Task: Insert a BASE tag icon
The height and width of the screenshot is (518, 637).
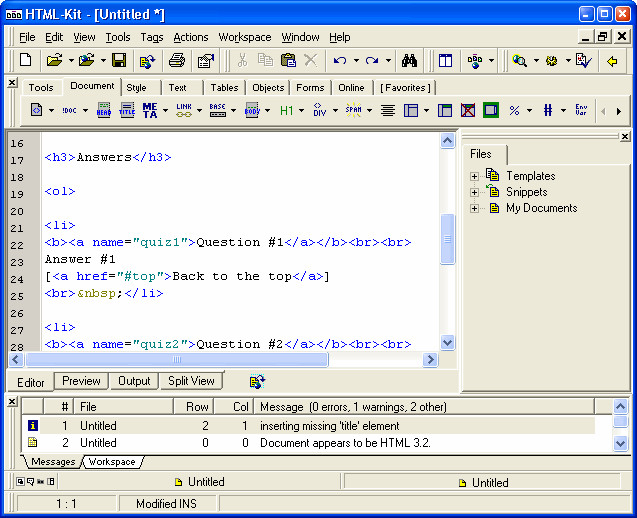Action: point(217,110)
